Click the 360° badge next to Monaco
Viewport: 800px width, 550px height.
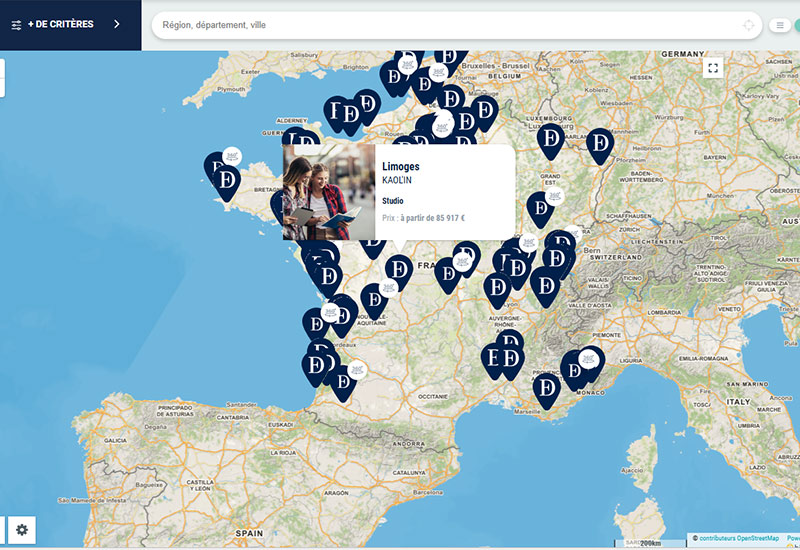(x=588, y=360)
